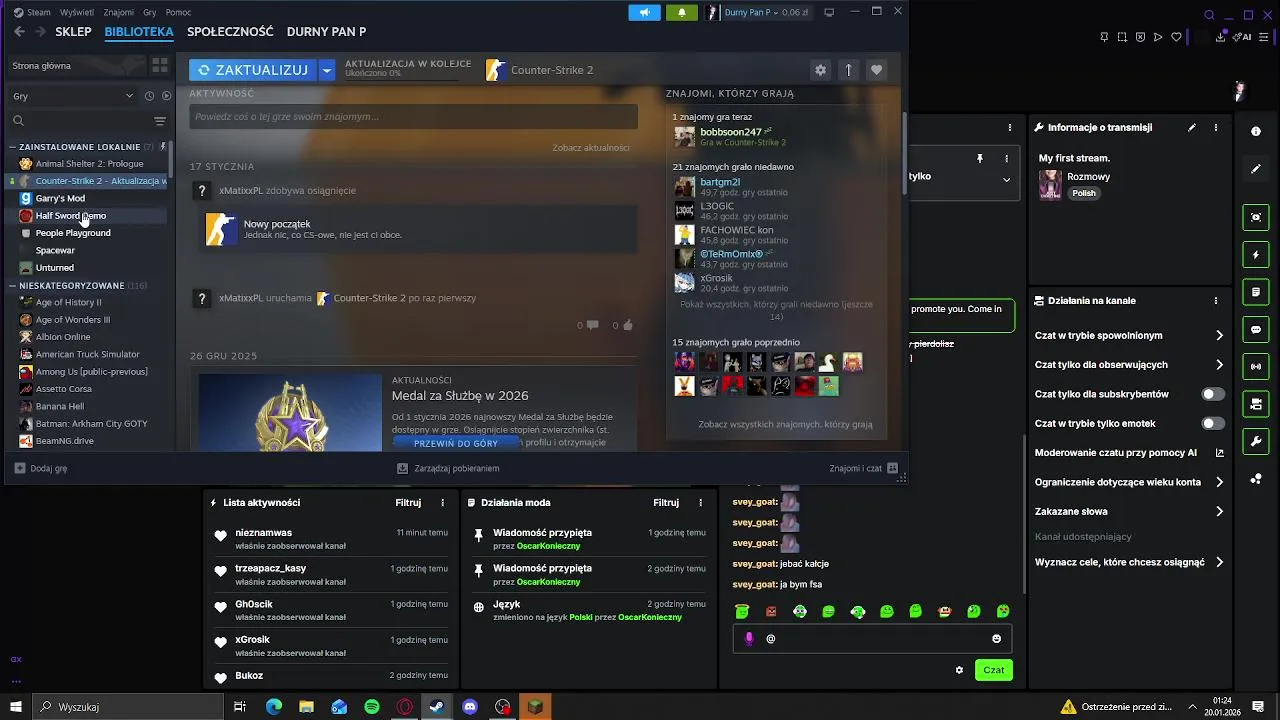Collapse NIESKATEGORYZOWANE section
Image resolution: width=1280 pixels, height=720 pixels.
click(x=13, y=286)
